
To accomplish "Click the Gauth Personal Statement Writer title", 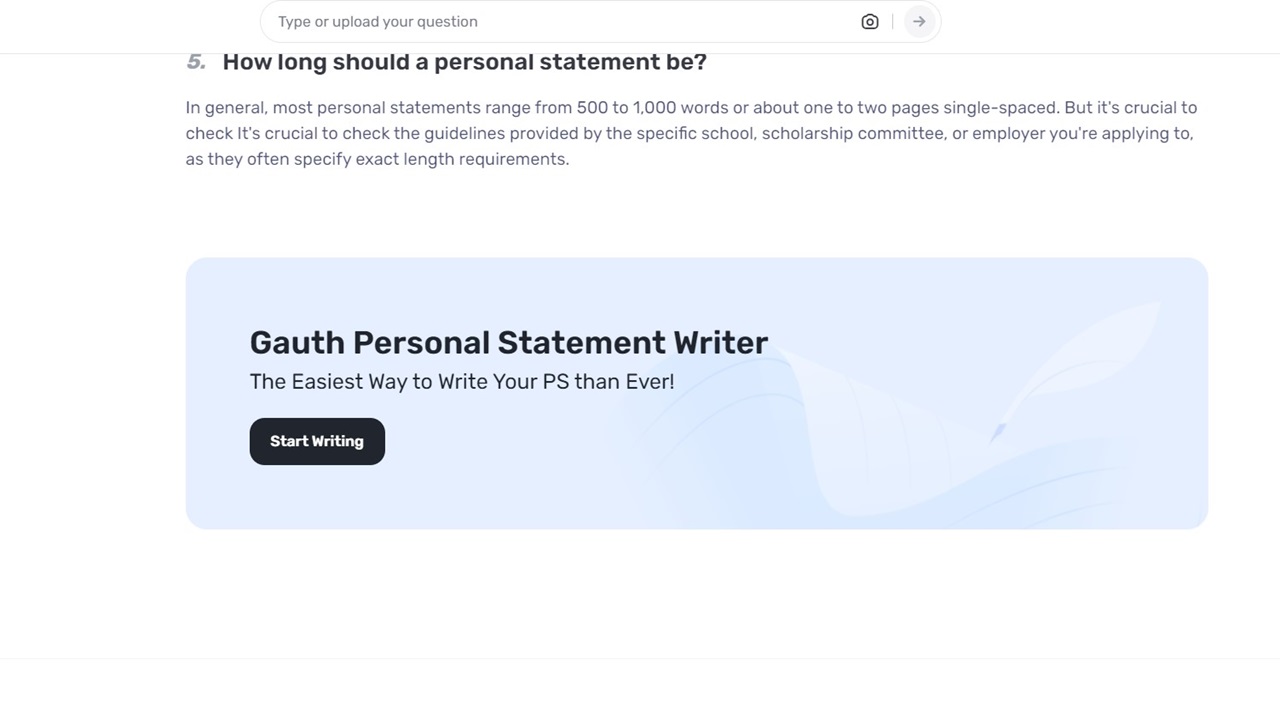I will tap(508, 342).
